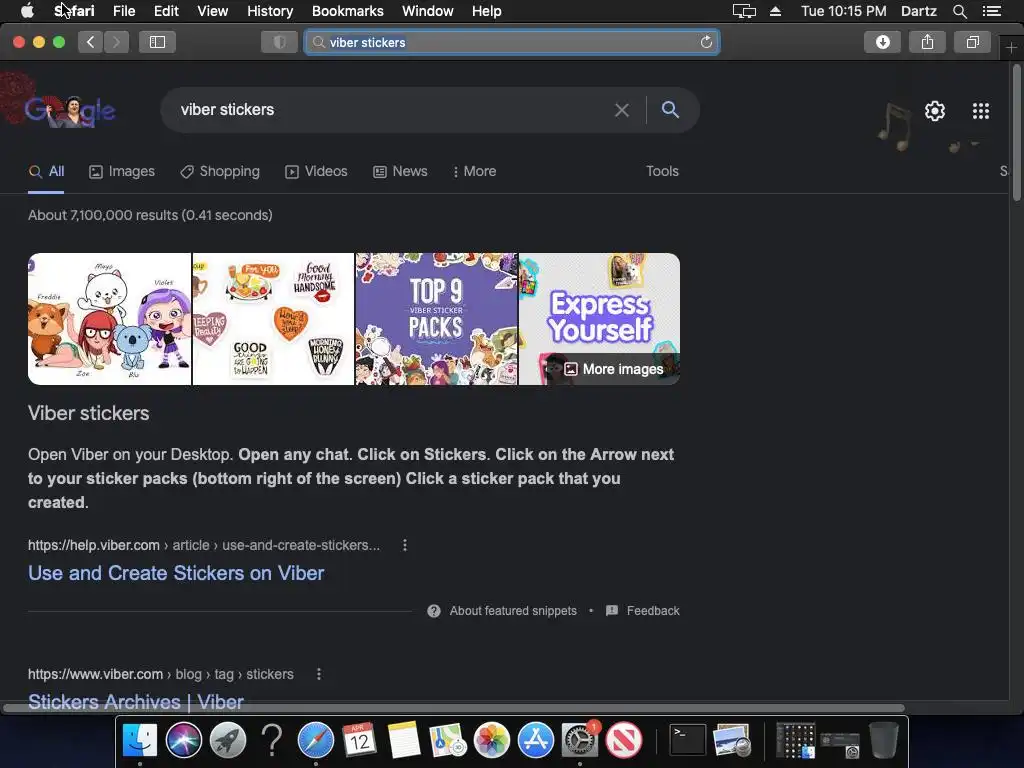Switch to Shopping results tab

click(220, 171)
